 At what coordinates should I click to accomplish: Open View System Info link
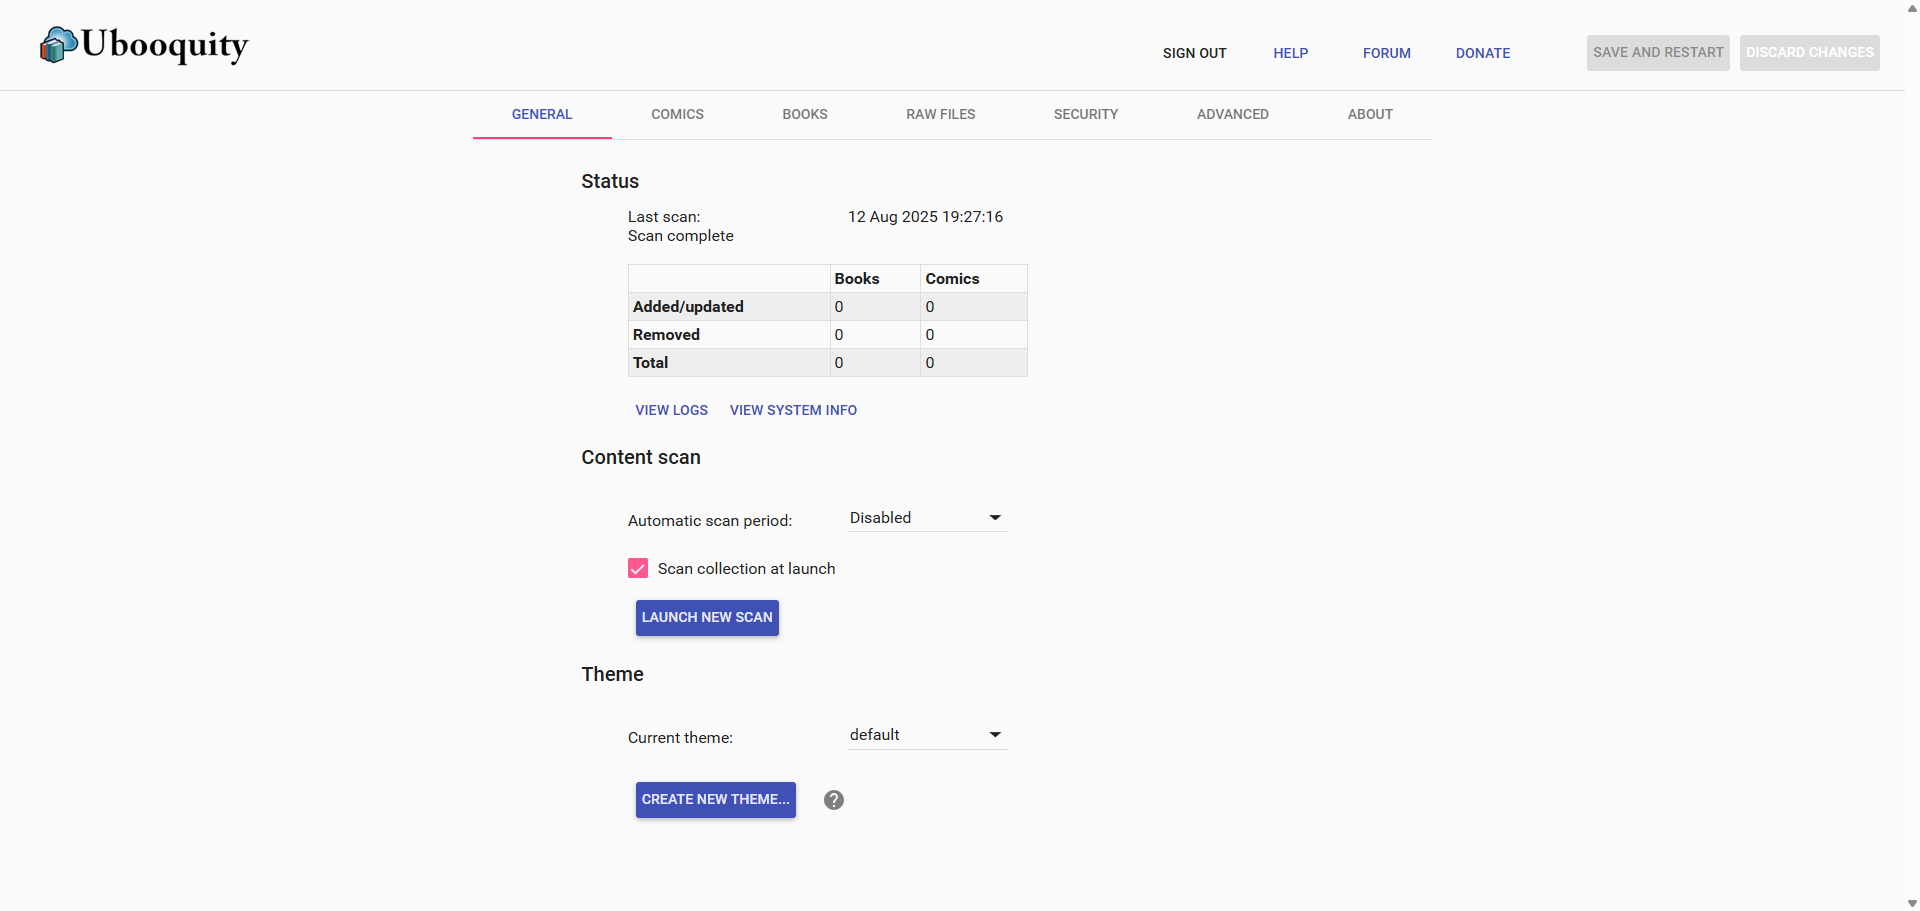pos(793,410)
